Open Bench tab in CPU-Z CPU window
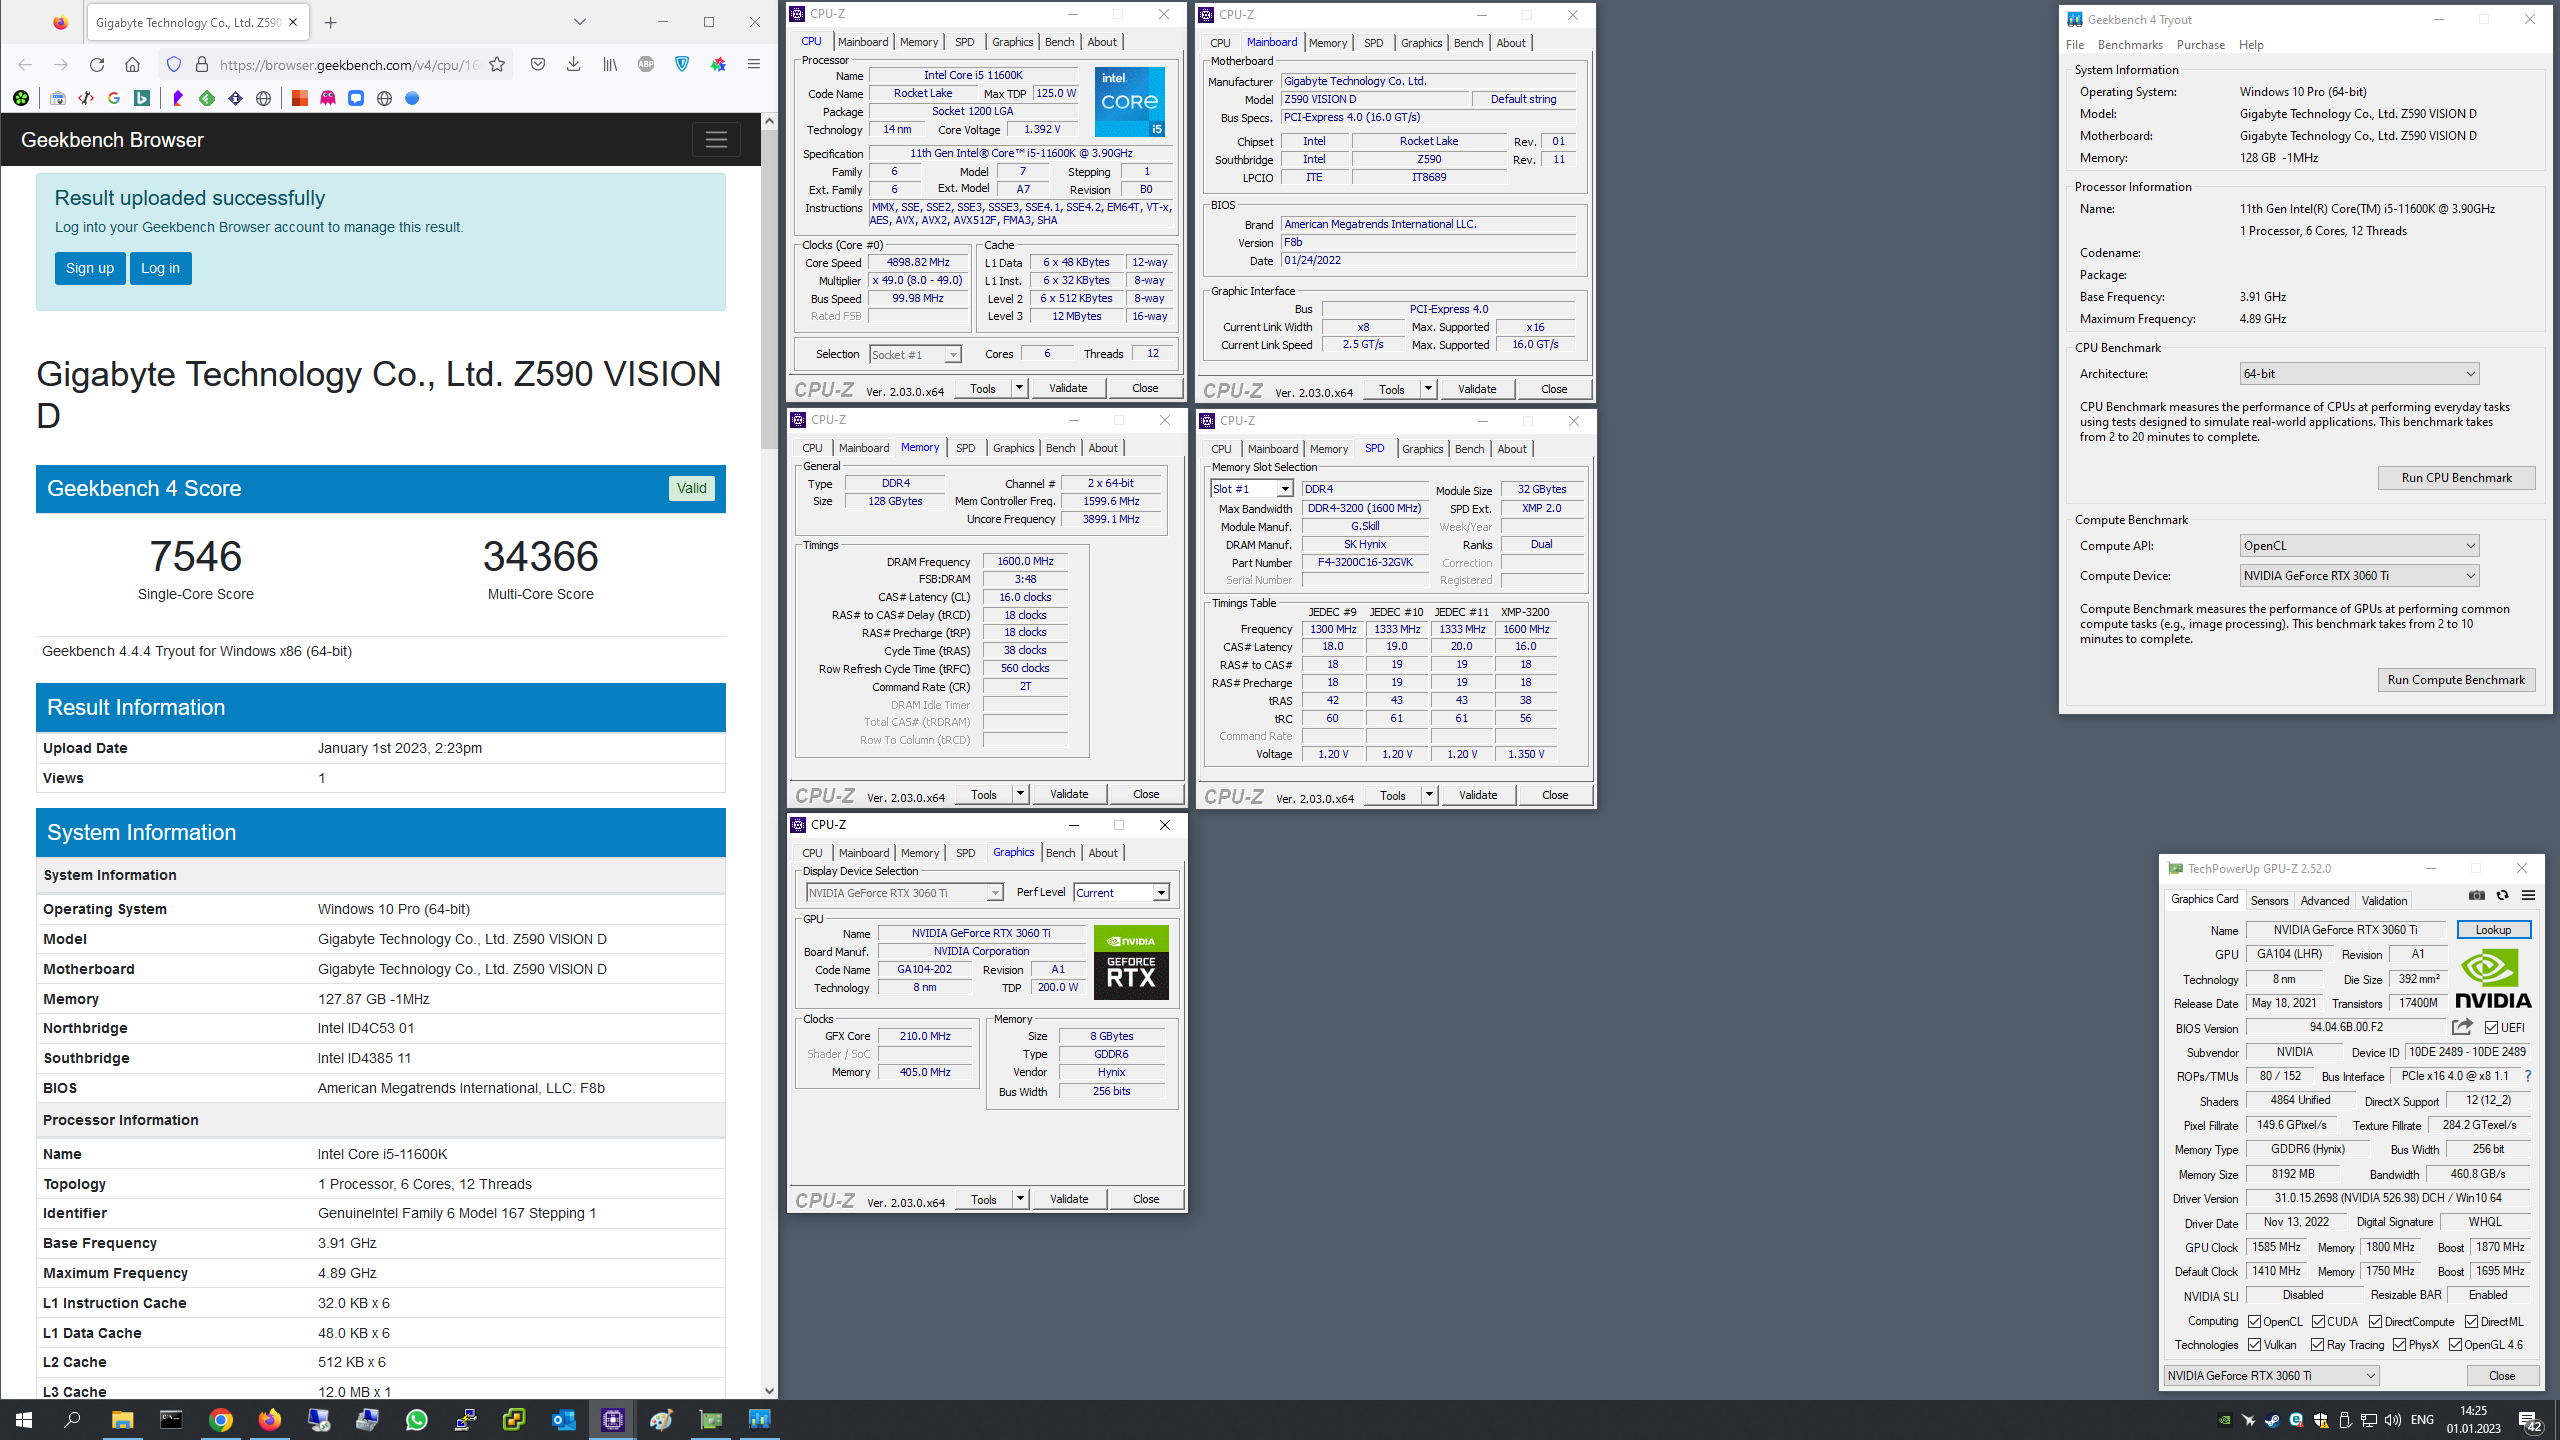Screen dimensions: 2560x1440 [1059, 42]
